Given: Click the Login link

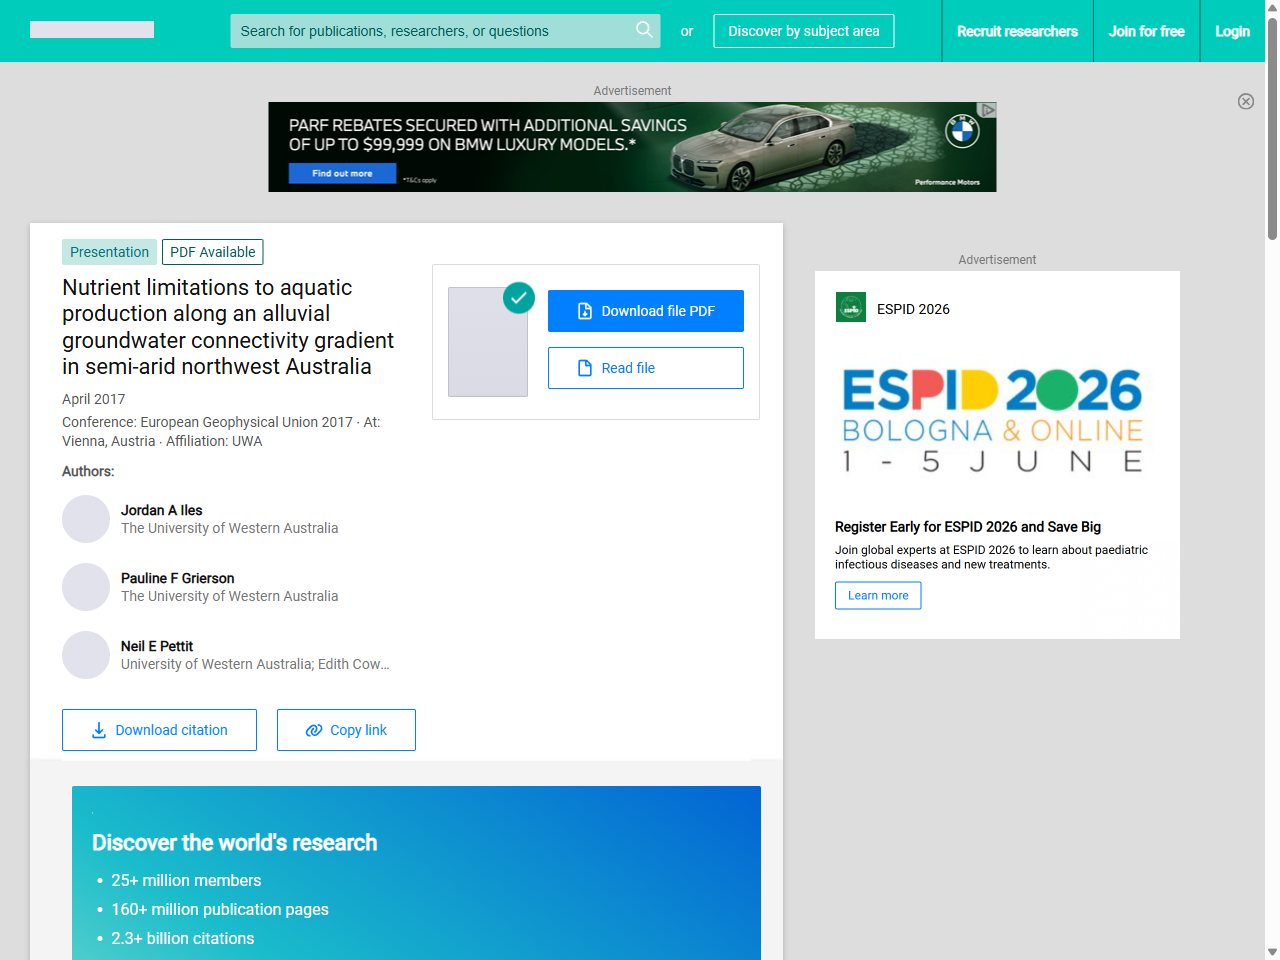Looking at the screenshot, I should [x=1232, y=31].
